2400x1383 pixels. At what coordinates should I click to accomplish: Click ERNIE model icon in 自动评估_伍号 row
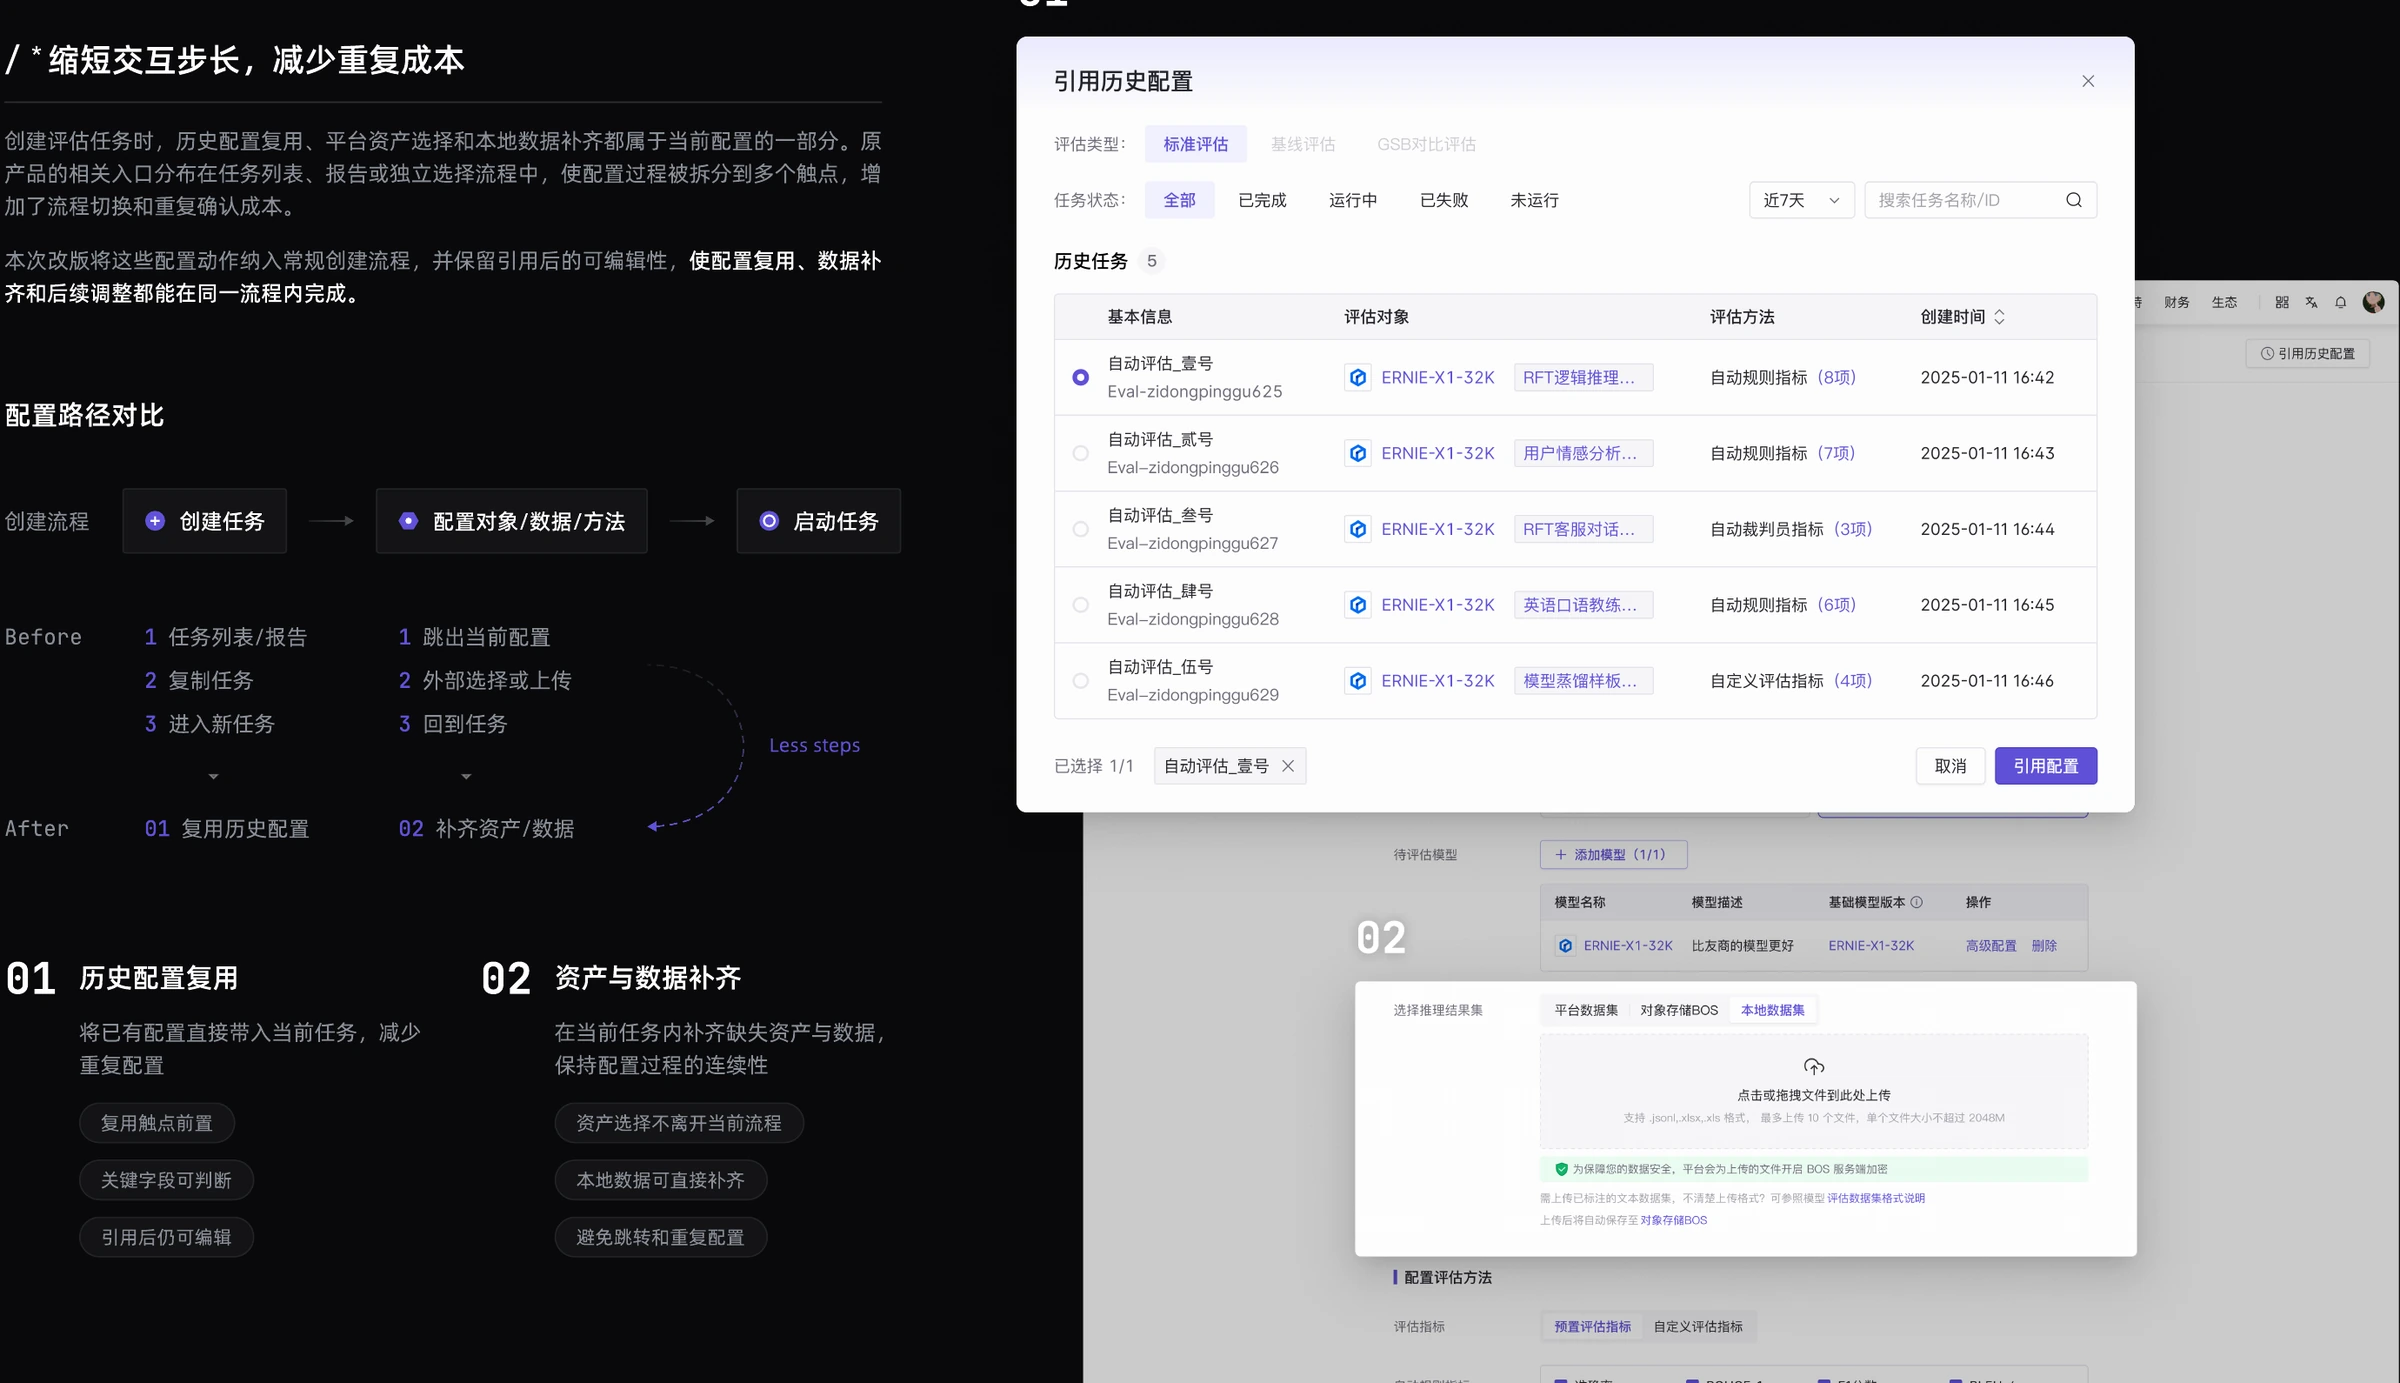coord(1358,681)
